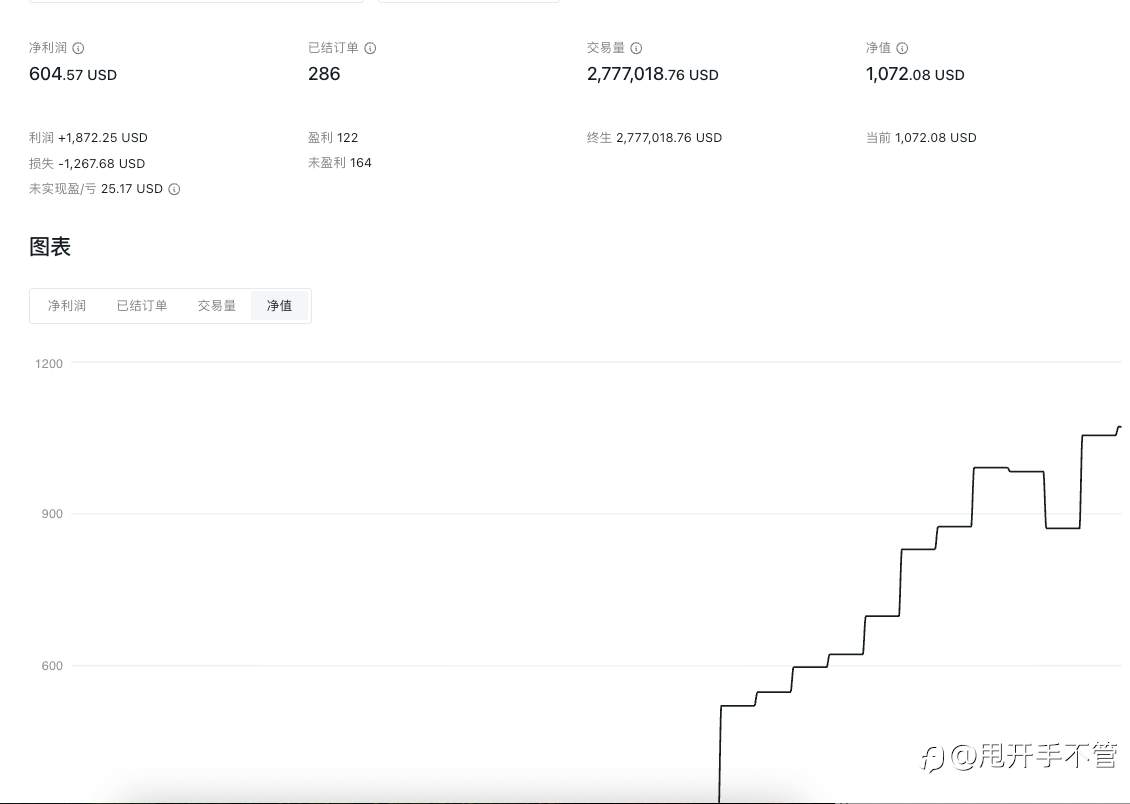Click the info icon beside the 净利润 heading

(x=79, y=48)
